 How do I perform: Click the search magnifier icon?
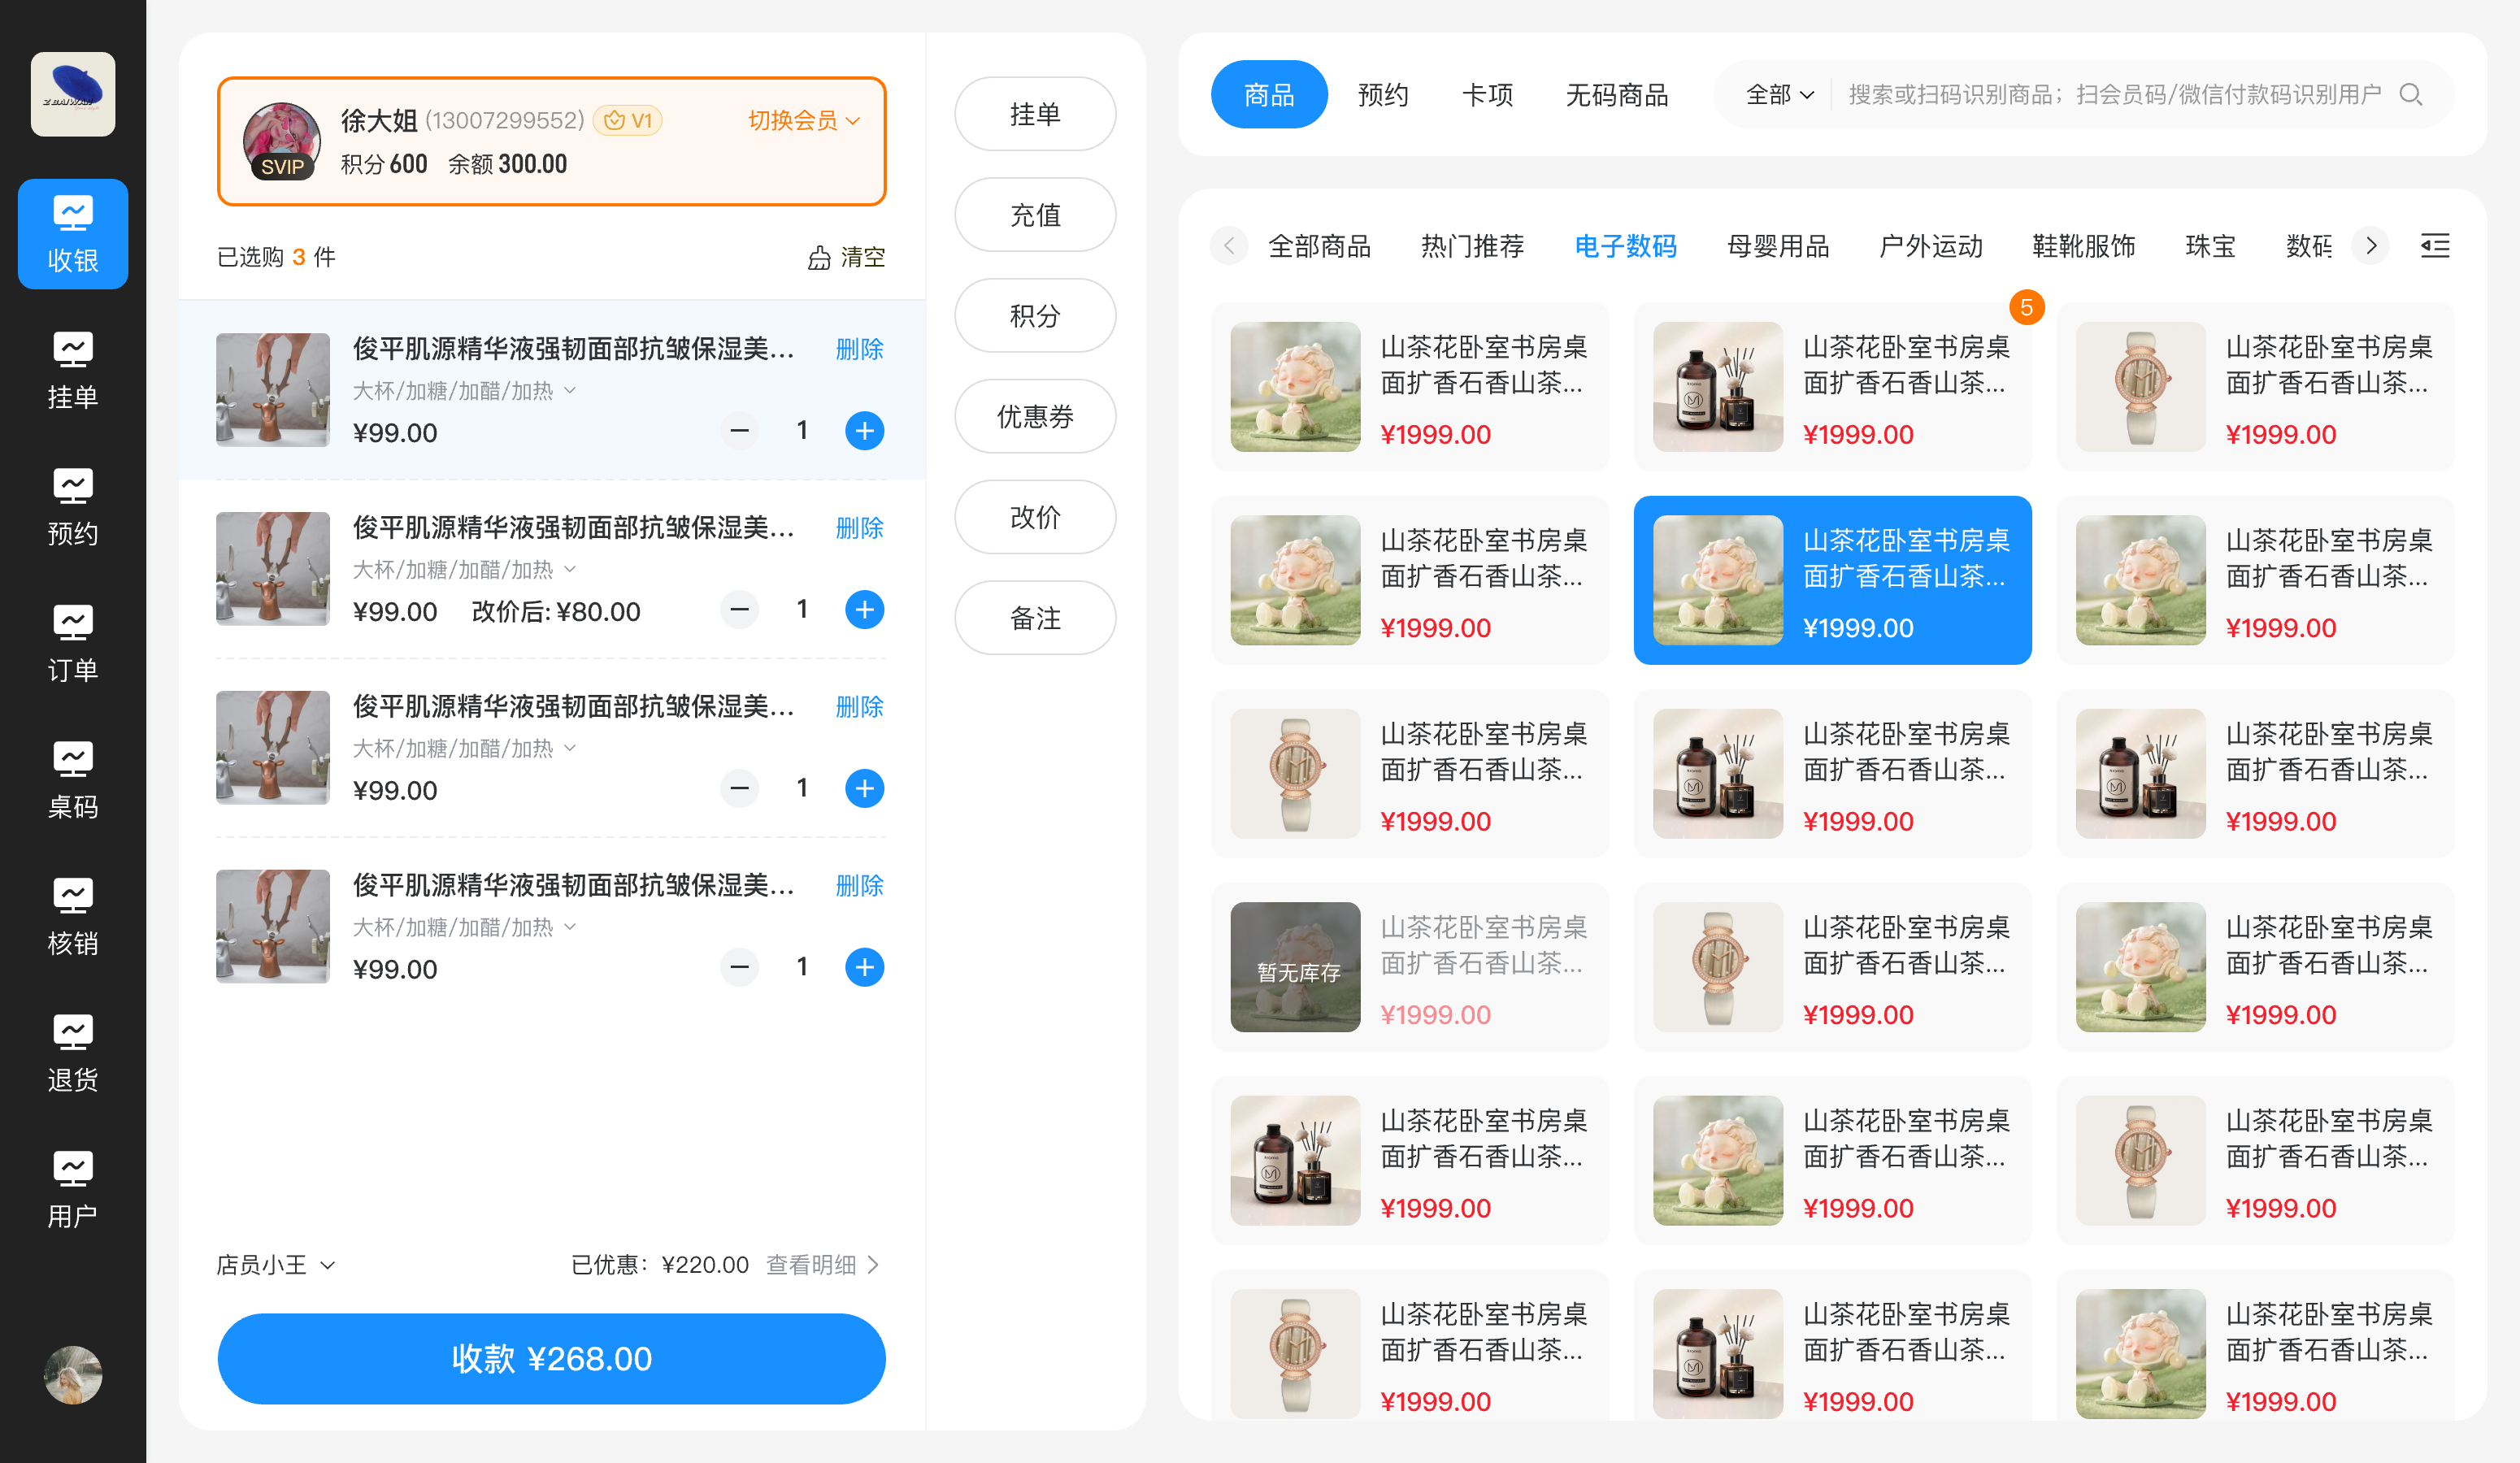(2410, 95)
